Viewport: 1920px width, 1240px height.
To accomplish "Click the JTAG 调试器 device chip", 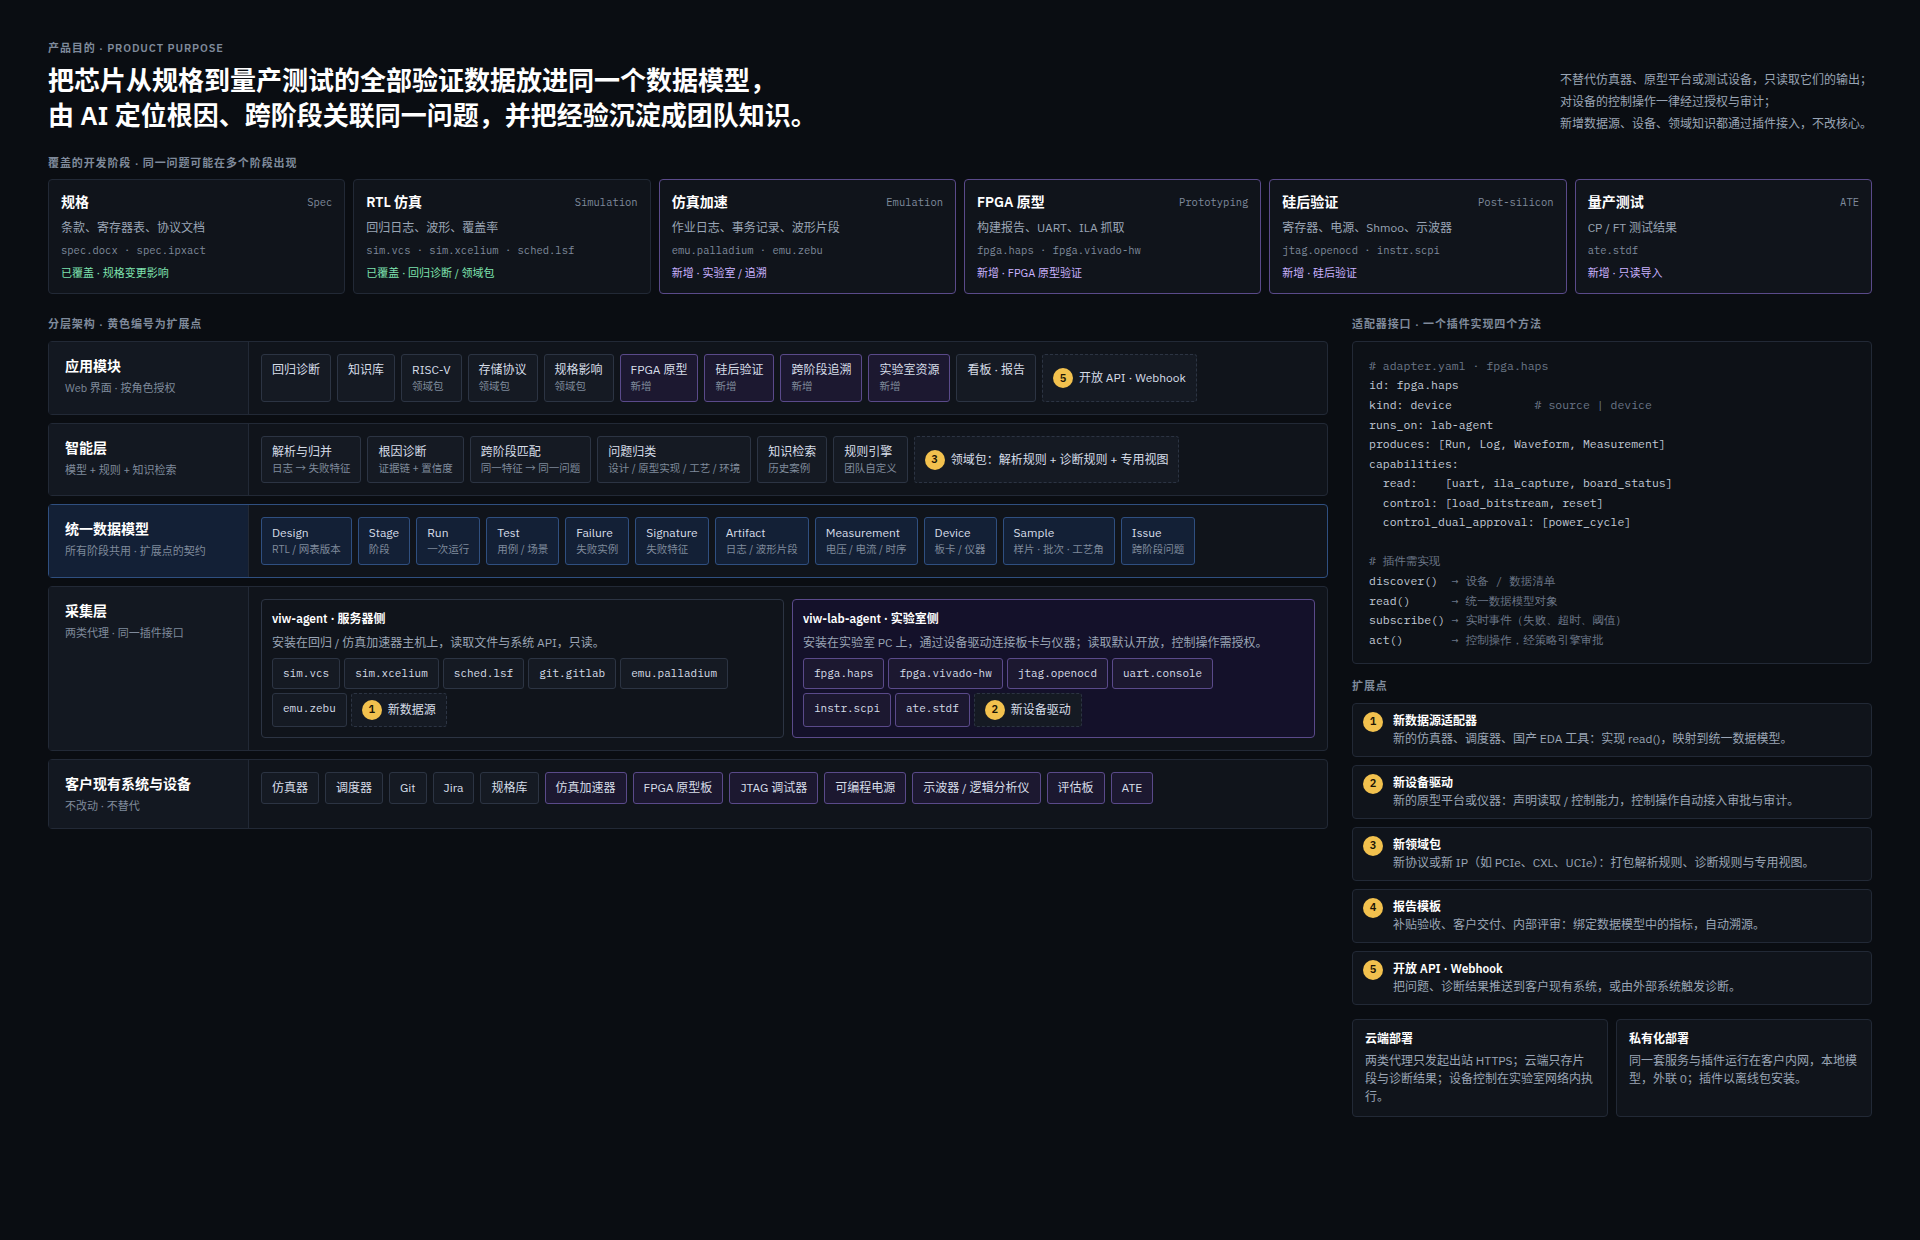I will [774, 788].
